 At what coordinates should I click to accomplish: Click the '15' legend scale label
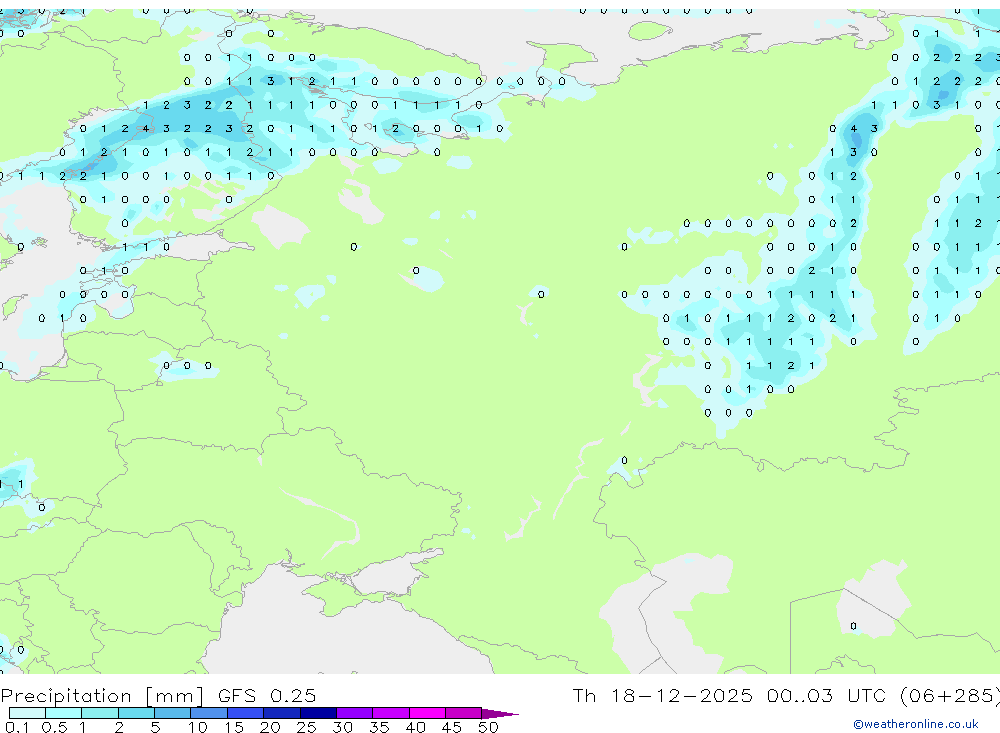coord(233,727)
